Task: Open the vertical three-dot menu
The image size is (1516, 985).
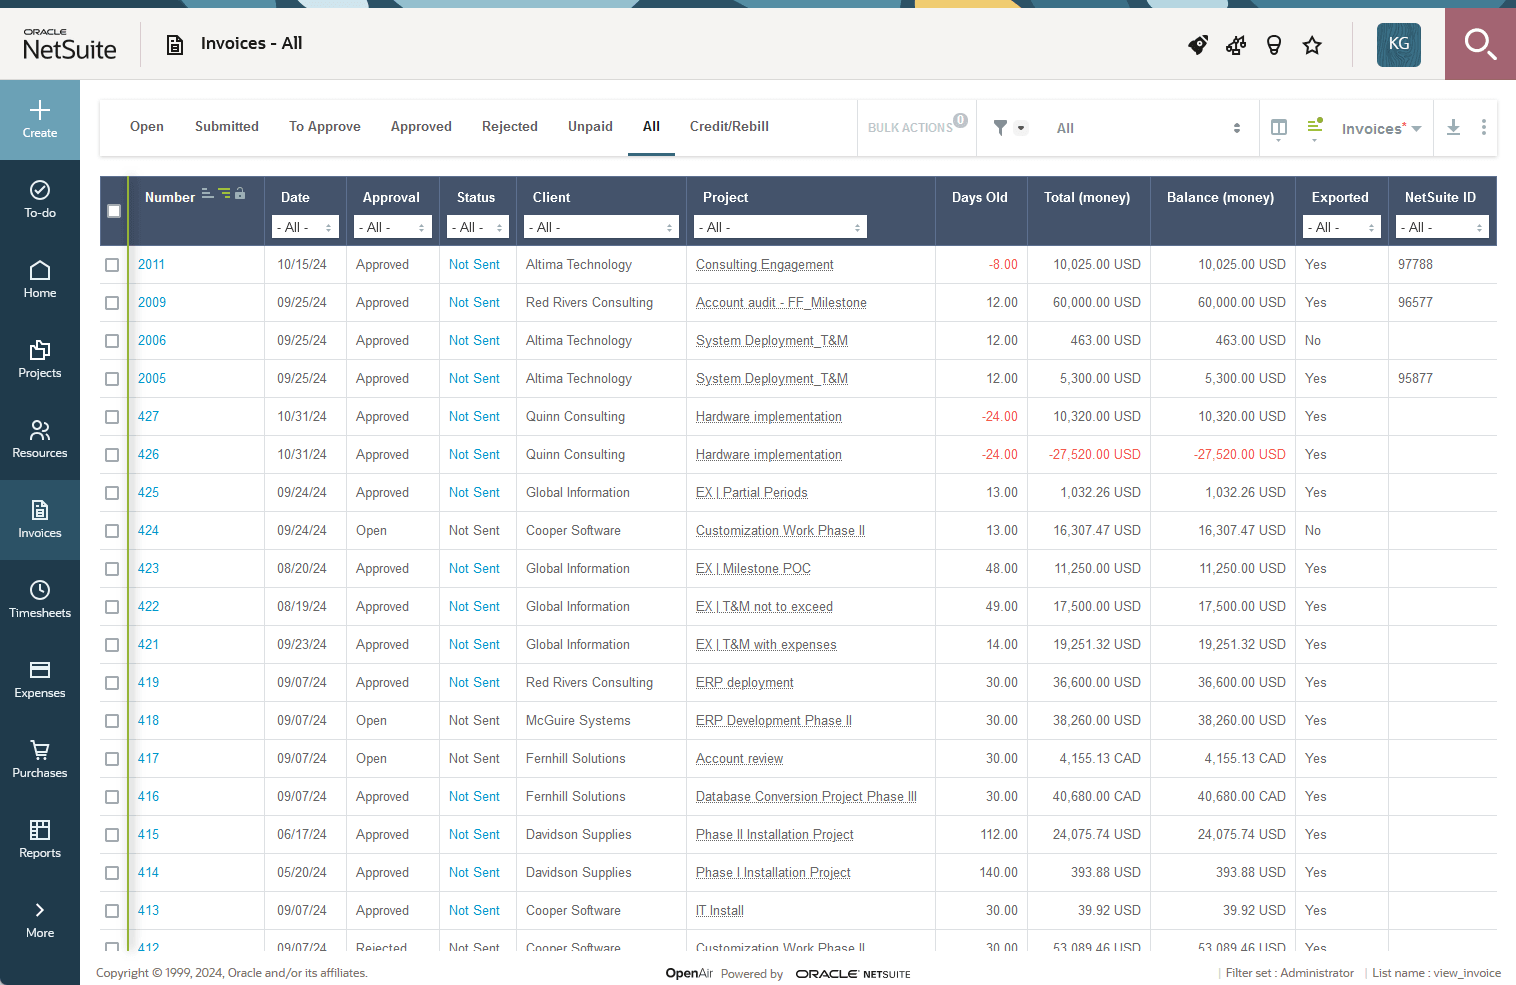Action: pyautogui.click(x=1484, y=127)
